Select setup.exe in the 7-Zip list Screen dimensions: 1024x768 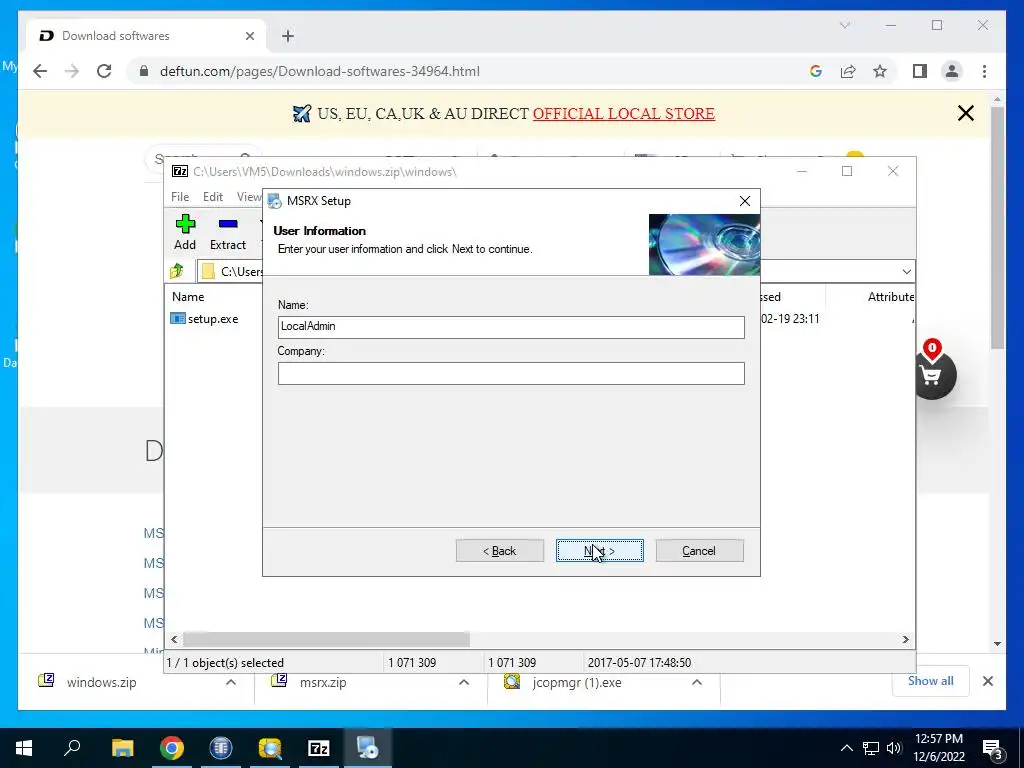point(205,319)
